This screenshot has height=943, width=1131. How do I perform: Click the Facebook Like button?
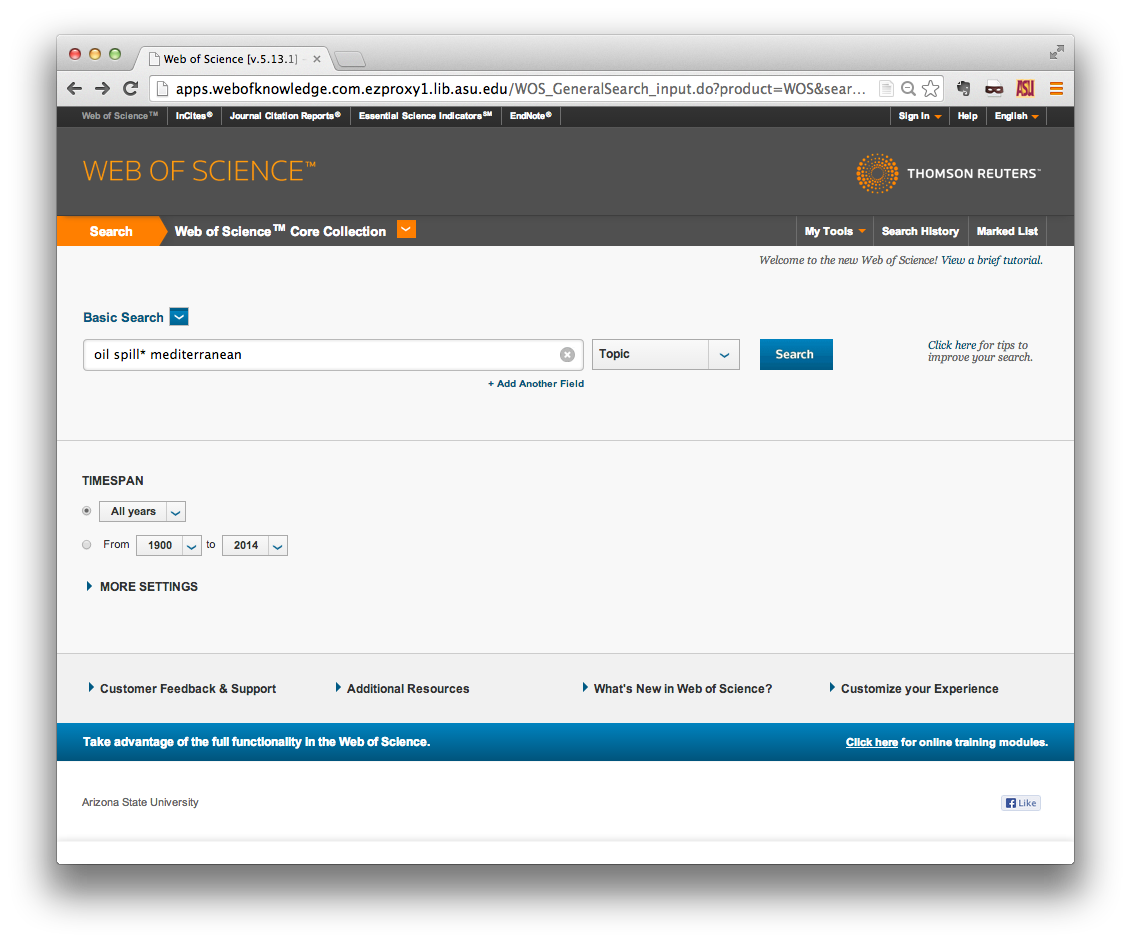tap(1021, 803)
